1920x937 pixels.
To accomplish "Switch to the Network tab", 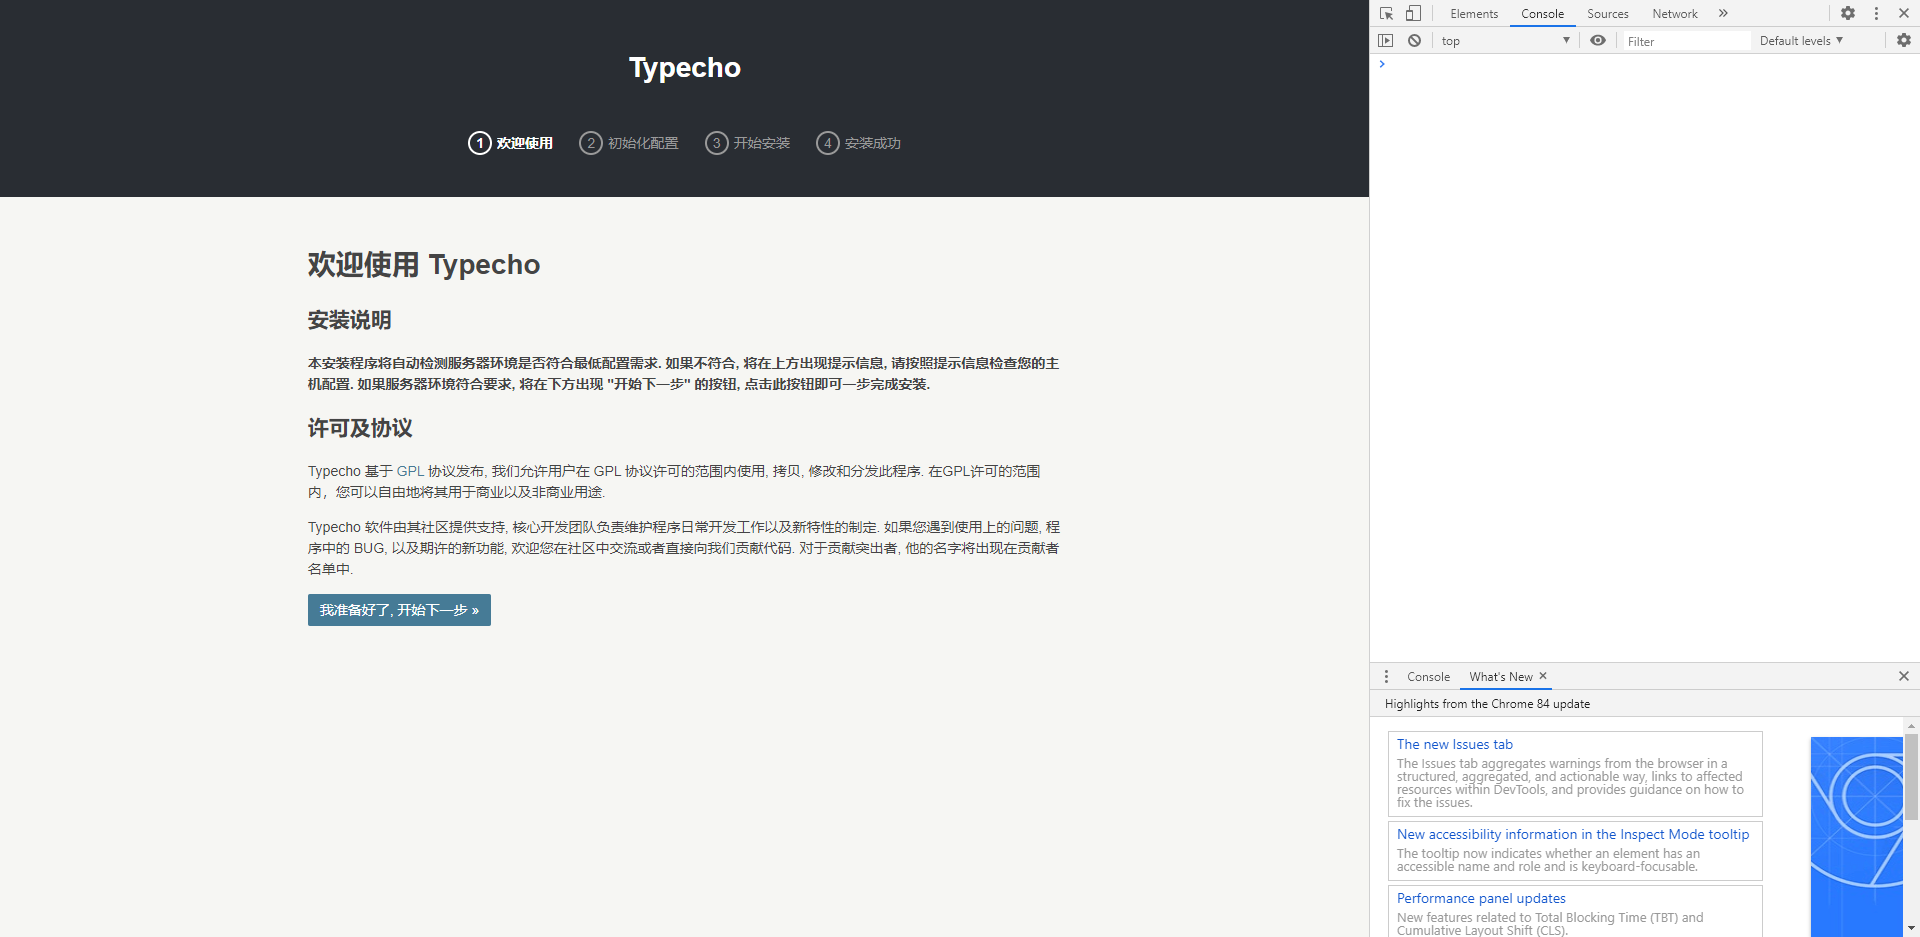I will click(1675, 13).
